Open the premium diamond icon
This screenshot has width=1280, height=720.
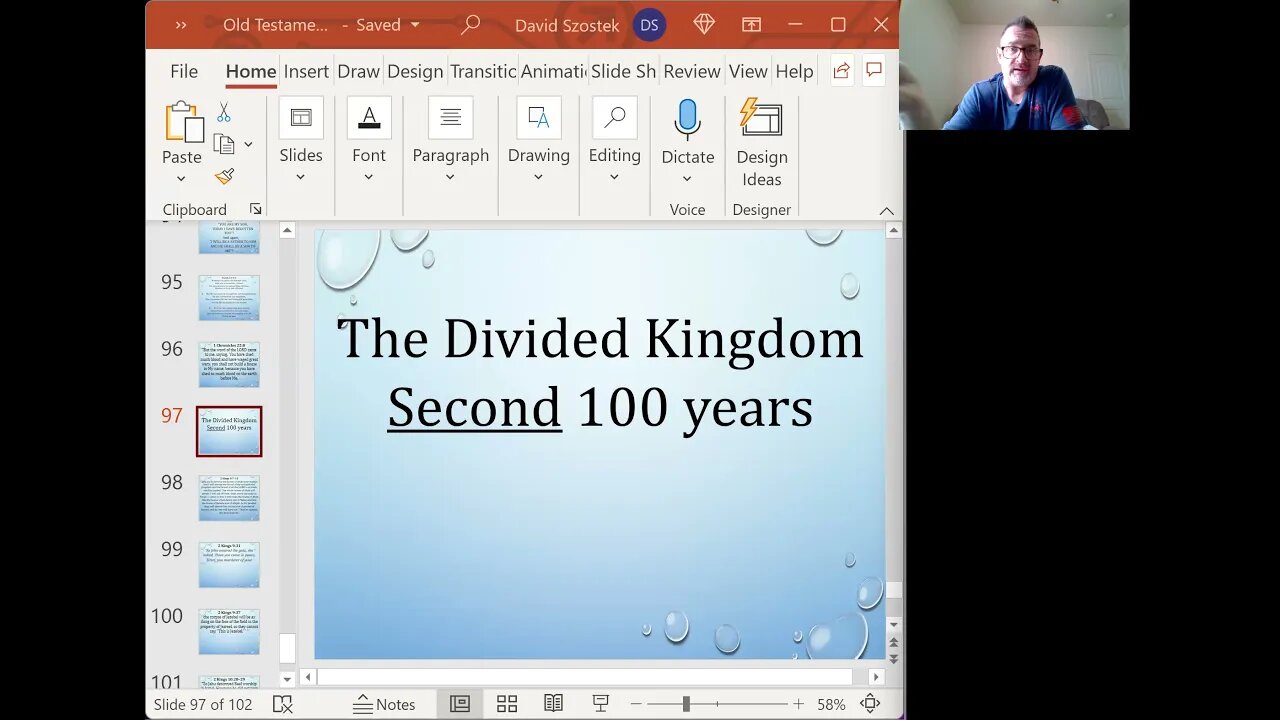[x=704, y=25]
